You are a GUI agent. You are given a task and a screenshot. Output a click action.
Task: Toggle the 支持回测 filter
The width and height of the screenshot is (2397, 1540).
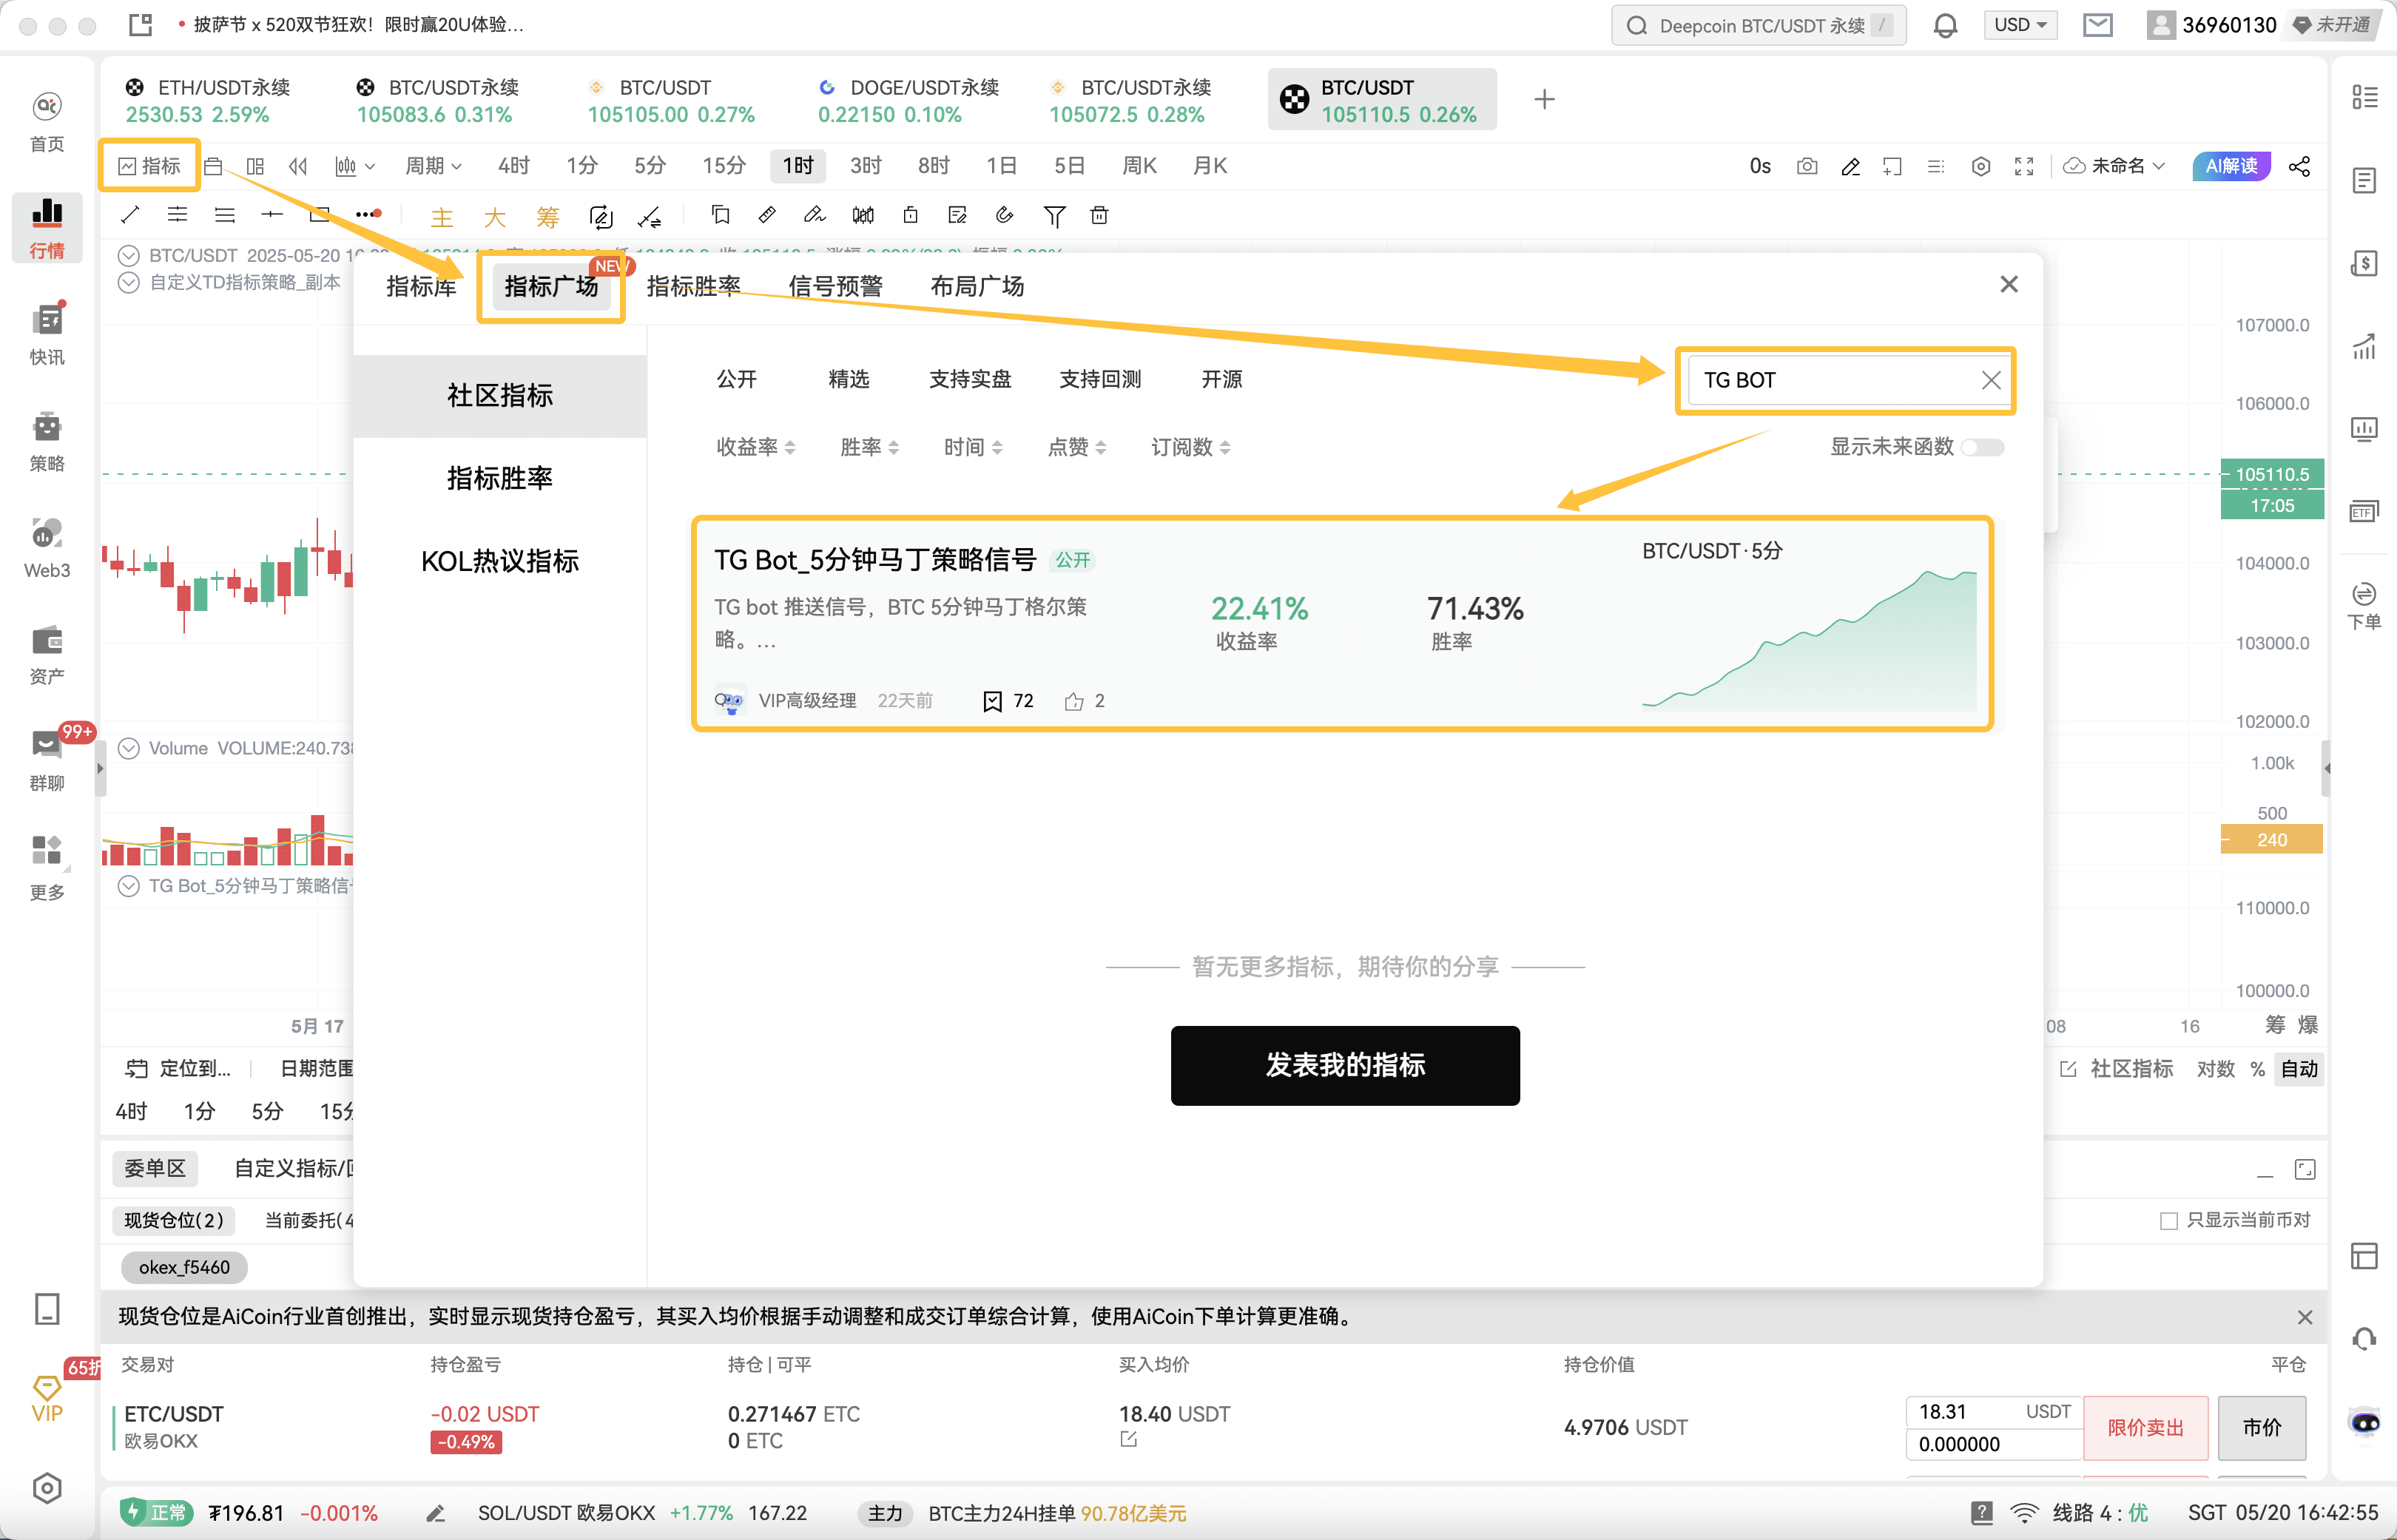coord(1100,379)
